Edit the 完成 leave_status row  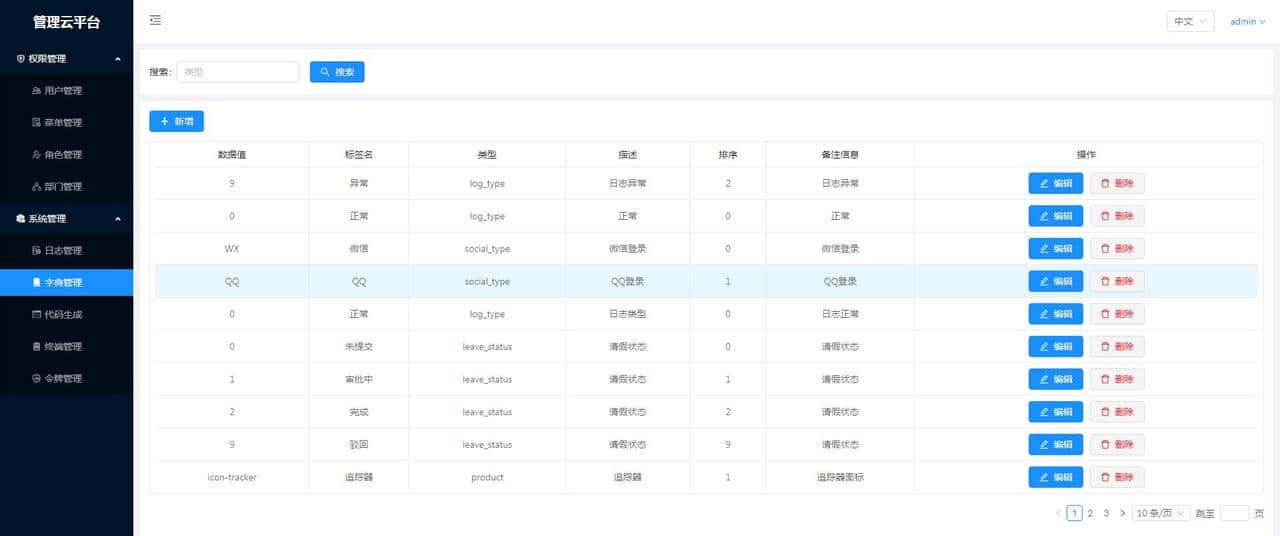(1056, 412)
